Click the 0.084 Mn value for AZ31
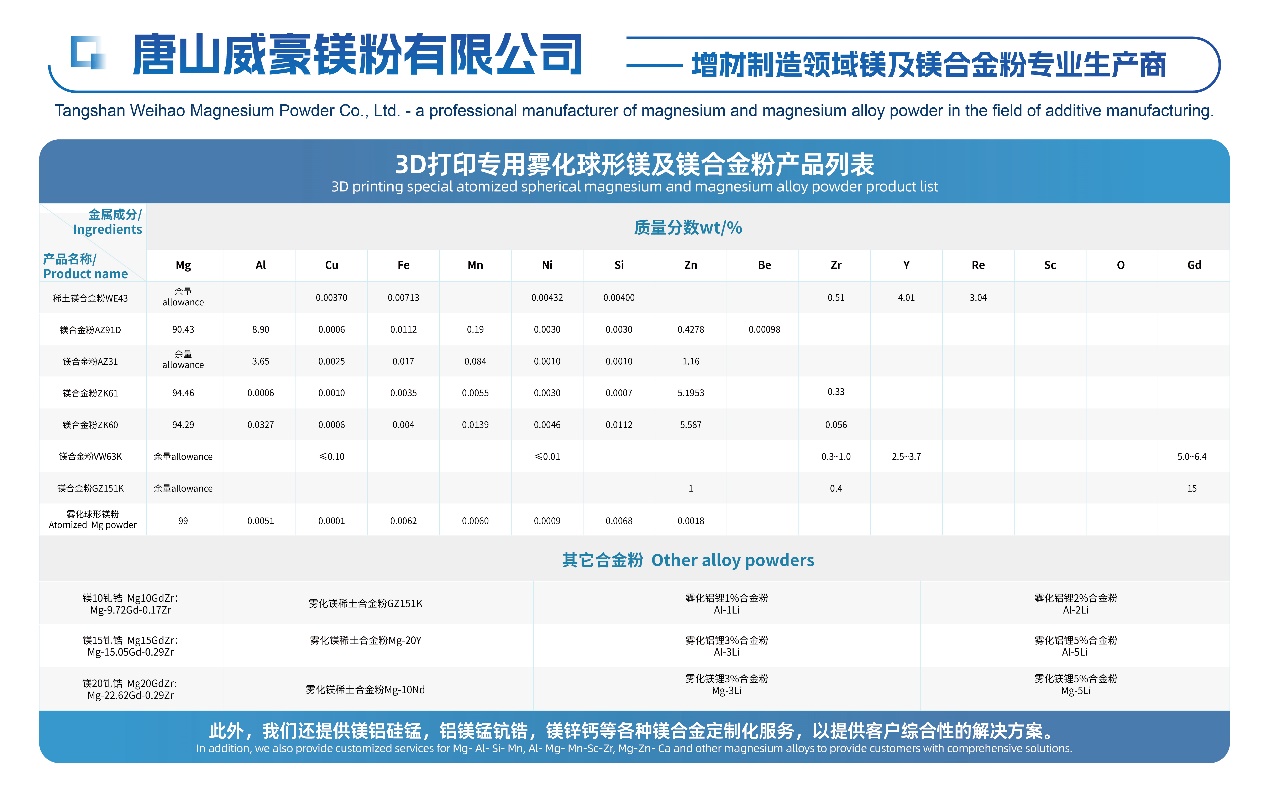The image size is (1269, 795). 475,361
